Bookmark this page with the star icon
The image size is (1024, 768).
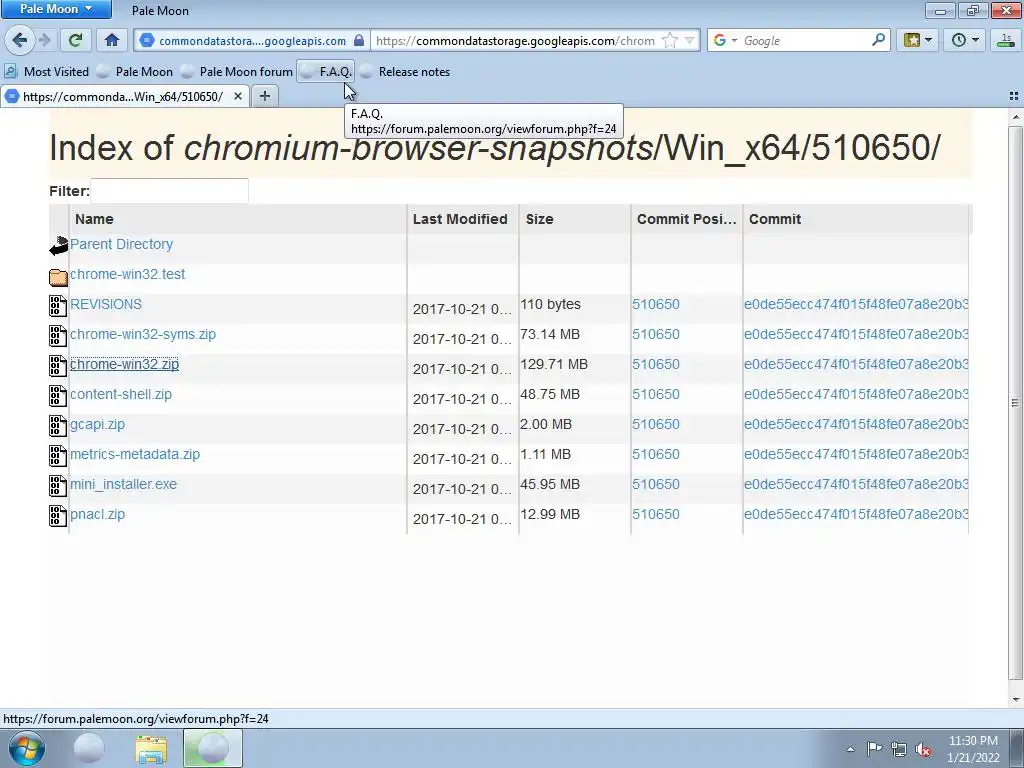(x=669, y=40)
